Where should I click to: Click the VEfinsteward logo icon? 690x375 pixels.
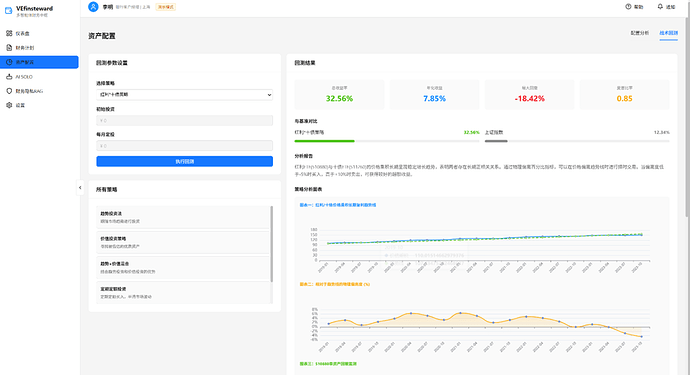tap(8, 11)
